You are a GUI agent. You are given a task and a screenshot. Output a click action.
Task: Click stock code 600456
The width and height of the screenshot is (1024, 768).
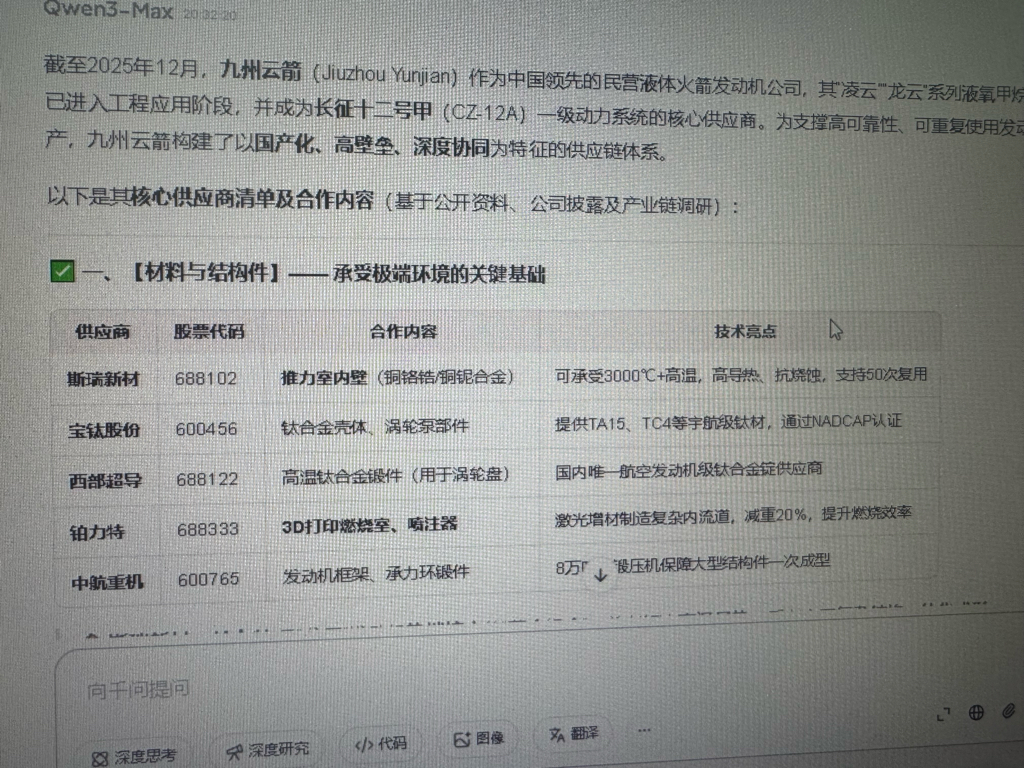click(x=206, y=428)
